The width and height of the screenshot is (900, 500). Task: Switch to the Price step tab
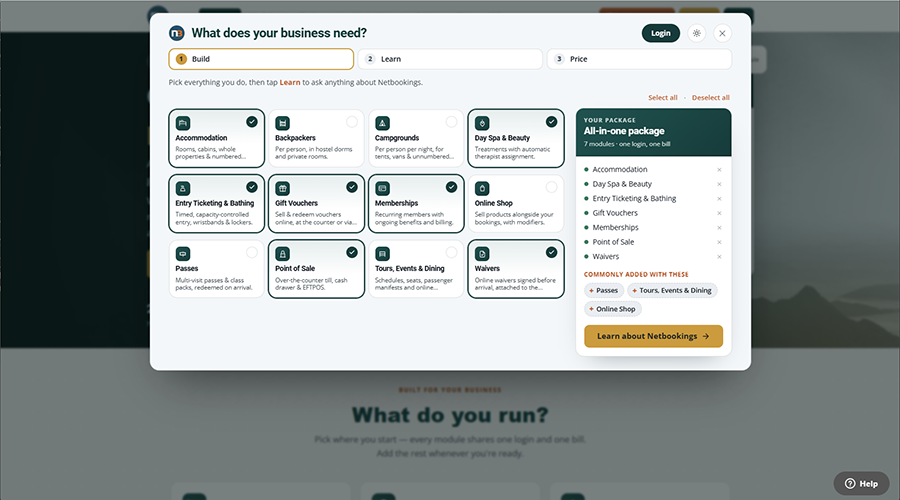point(639,59)
